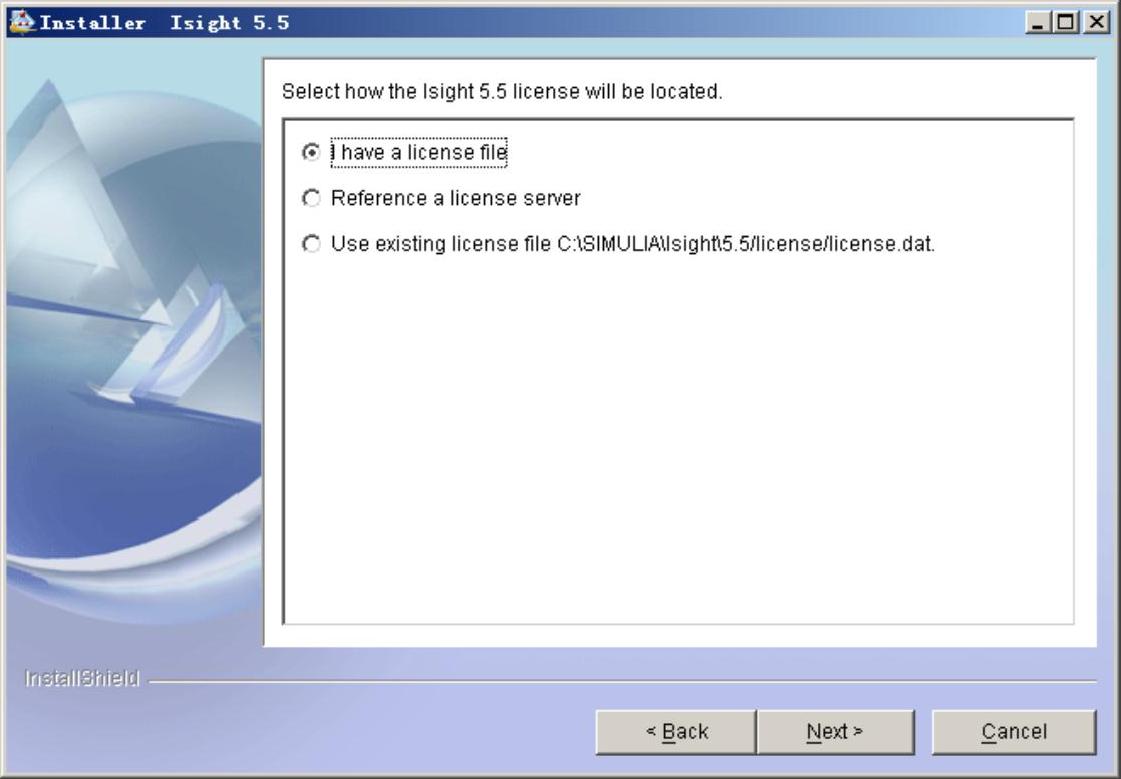The width and height of the screenshot is (1121, 779).
Task: Click the "Reference a license server" label text
Action: (455, 198)
